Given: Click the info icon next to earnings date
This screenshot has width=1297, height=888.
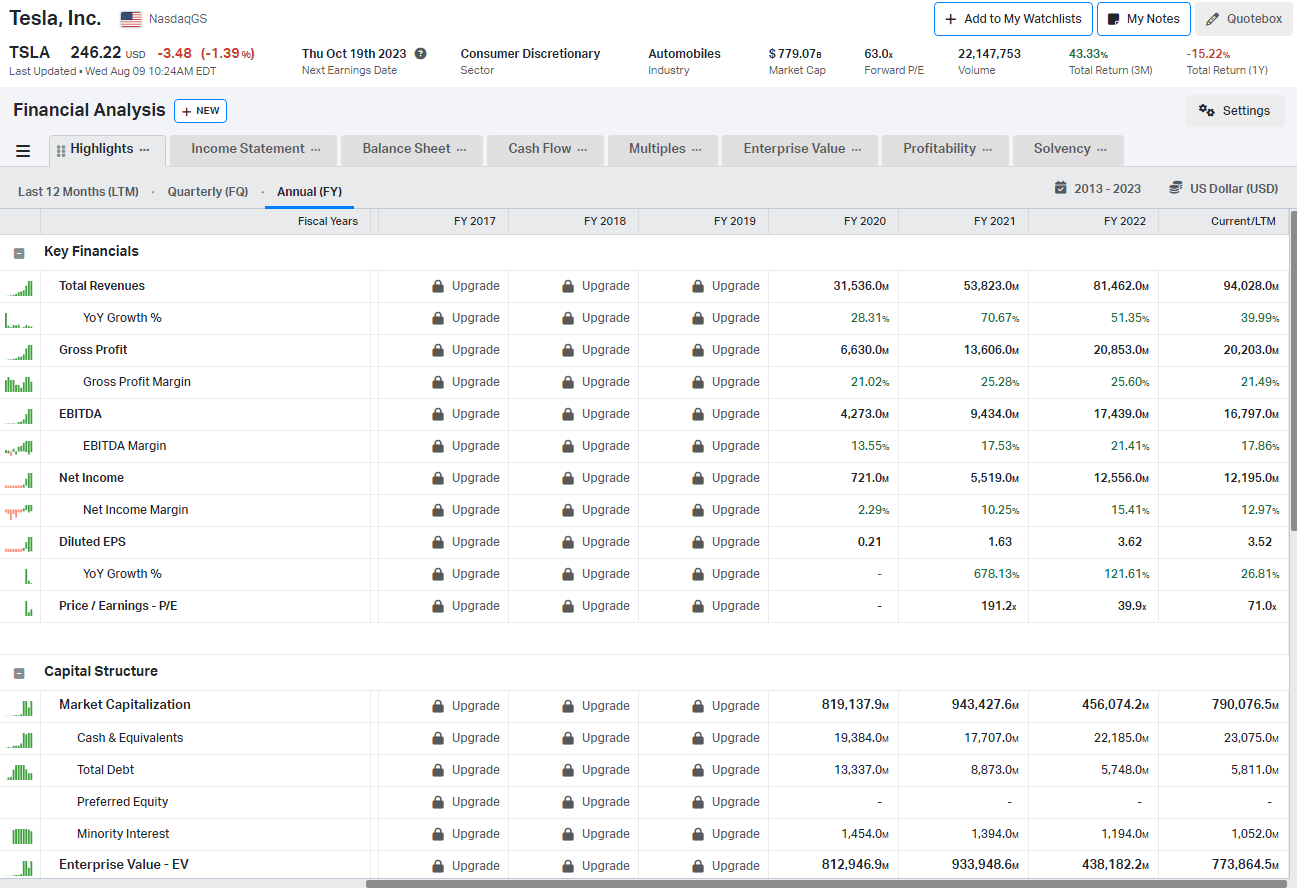Looking at the screenshot, I should click(420, 54).
